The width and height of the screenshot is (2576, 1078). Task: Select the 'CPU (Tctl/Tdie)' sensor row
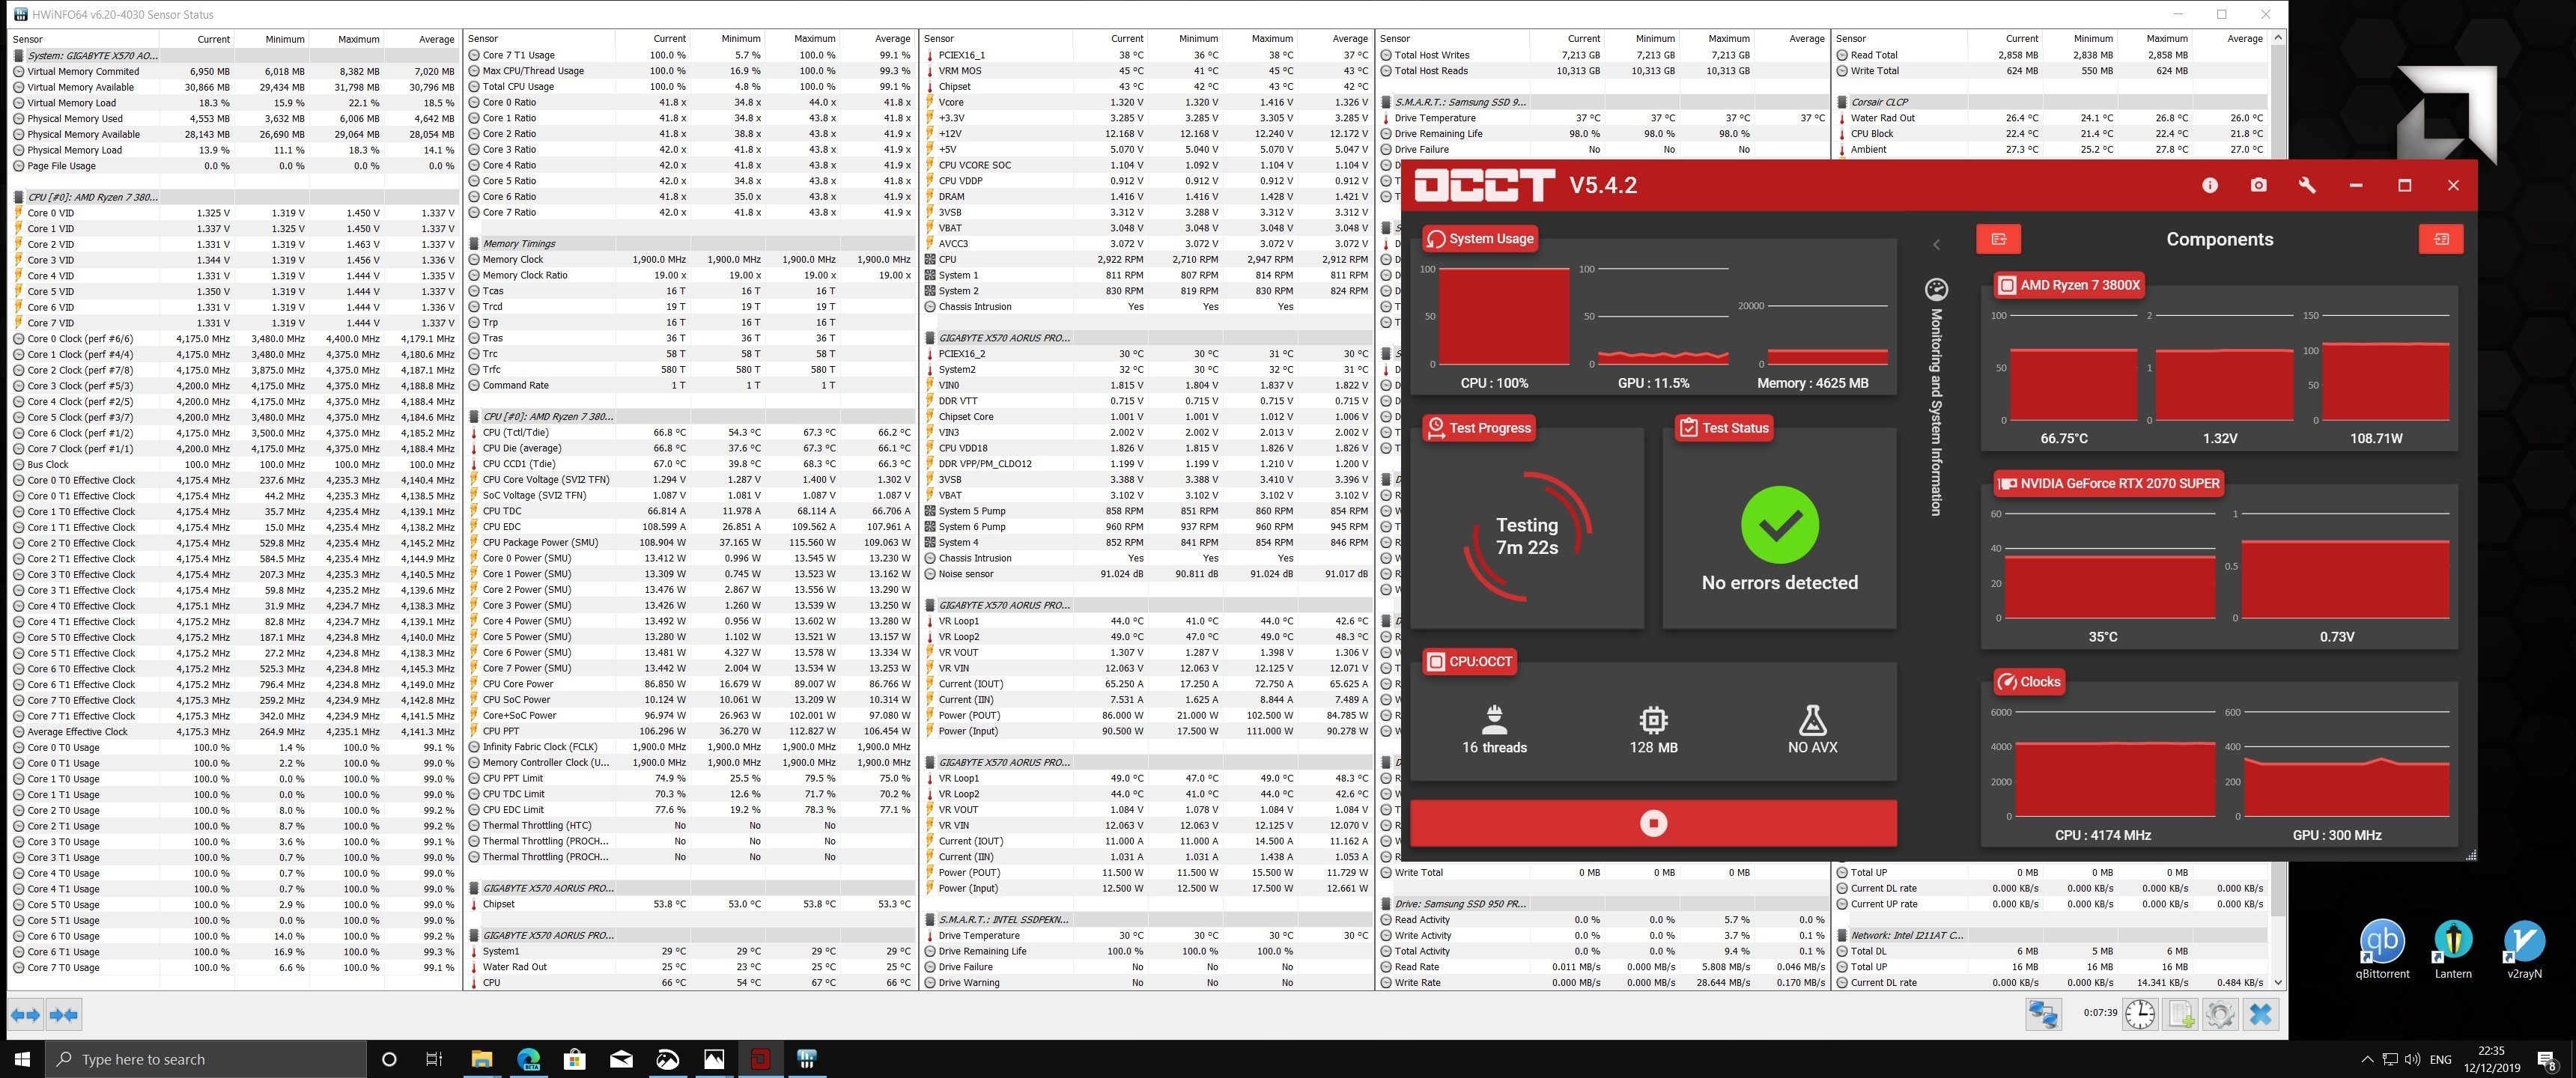pos(516,433)
